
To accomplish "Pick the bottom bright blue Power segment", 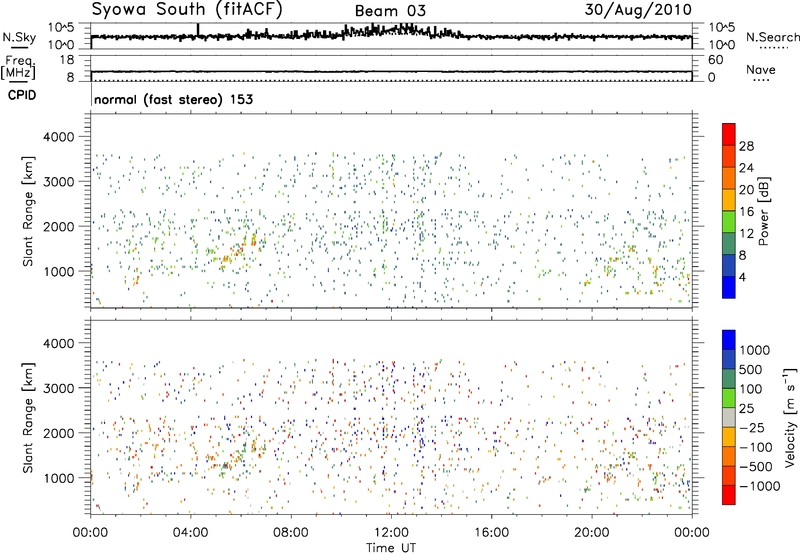I will coord(729,287).
